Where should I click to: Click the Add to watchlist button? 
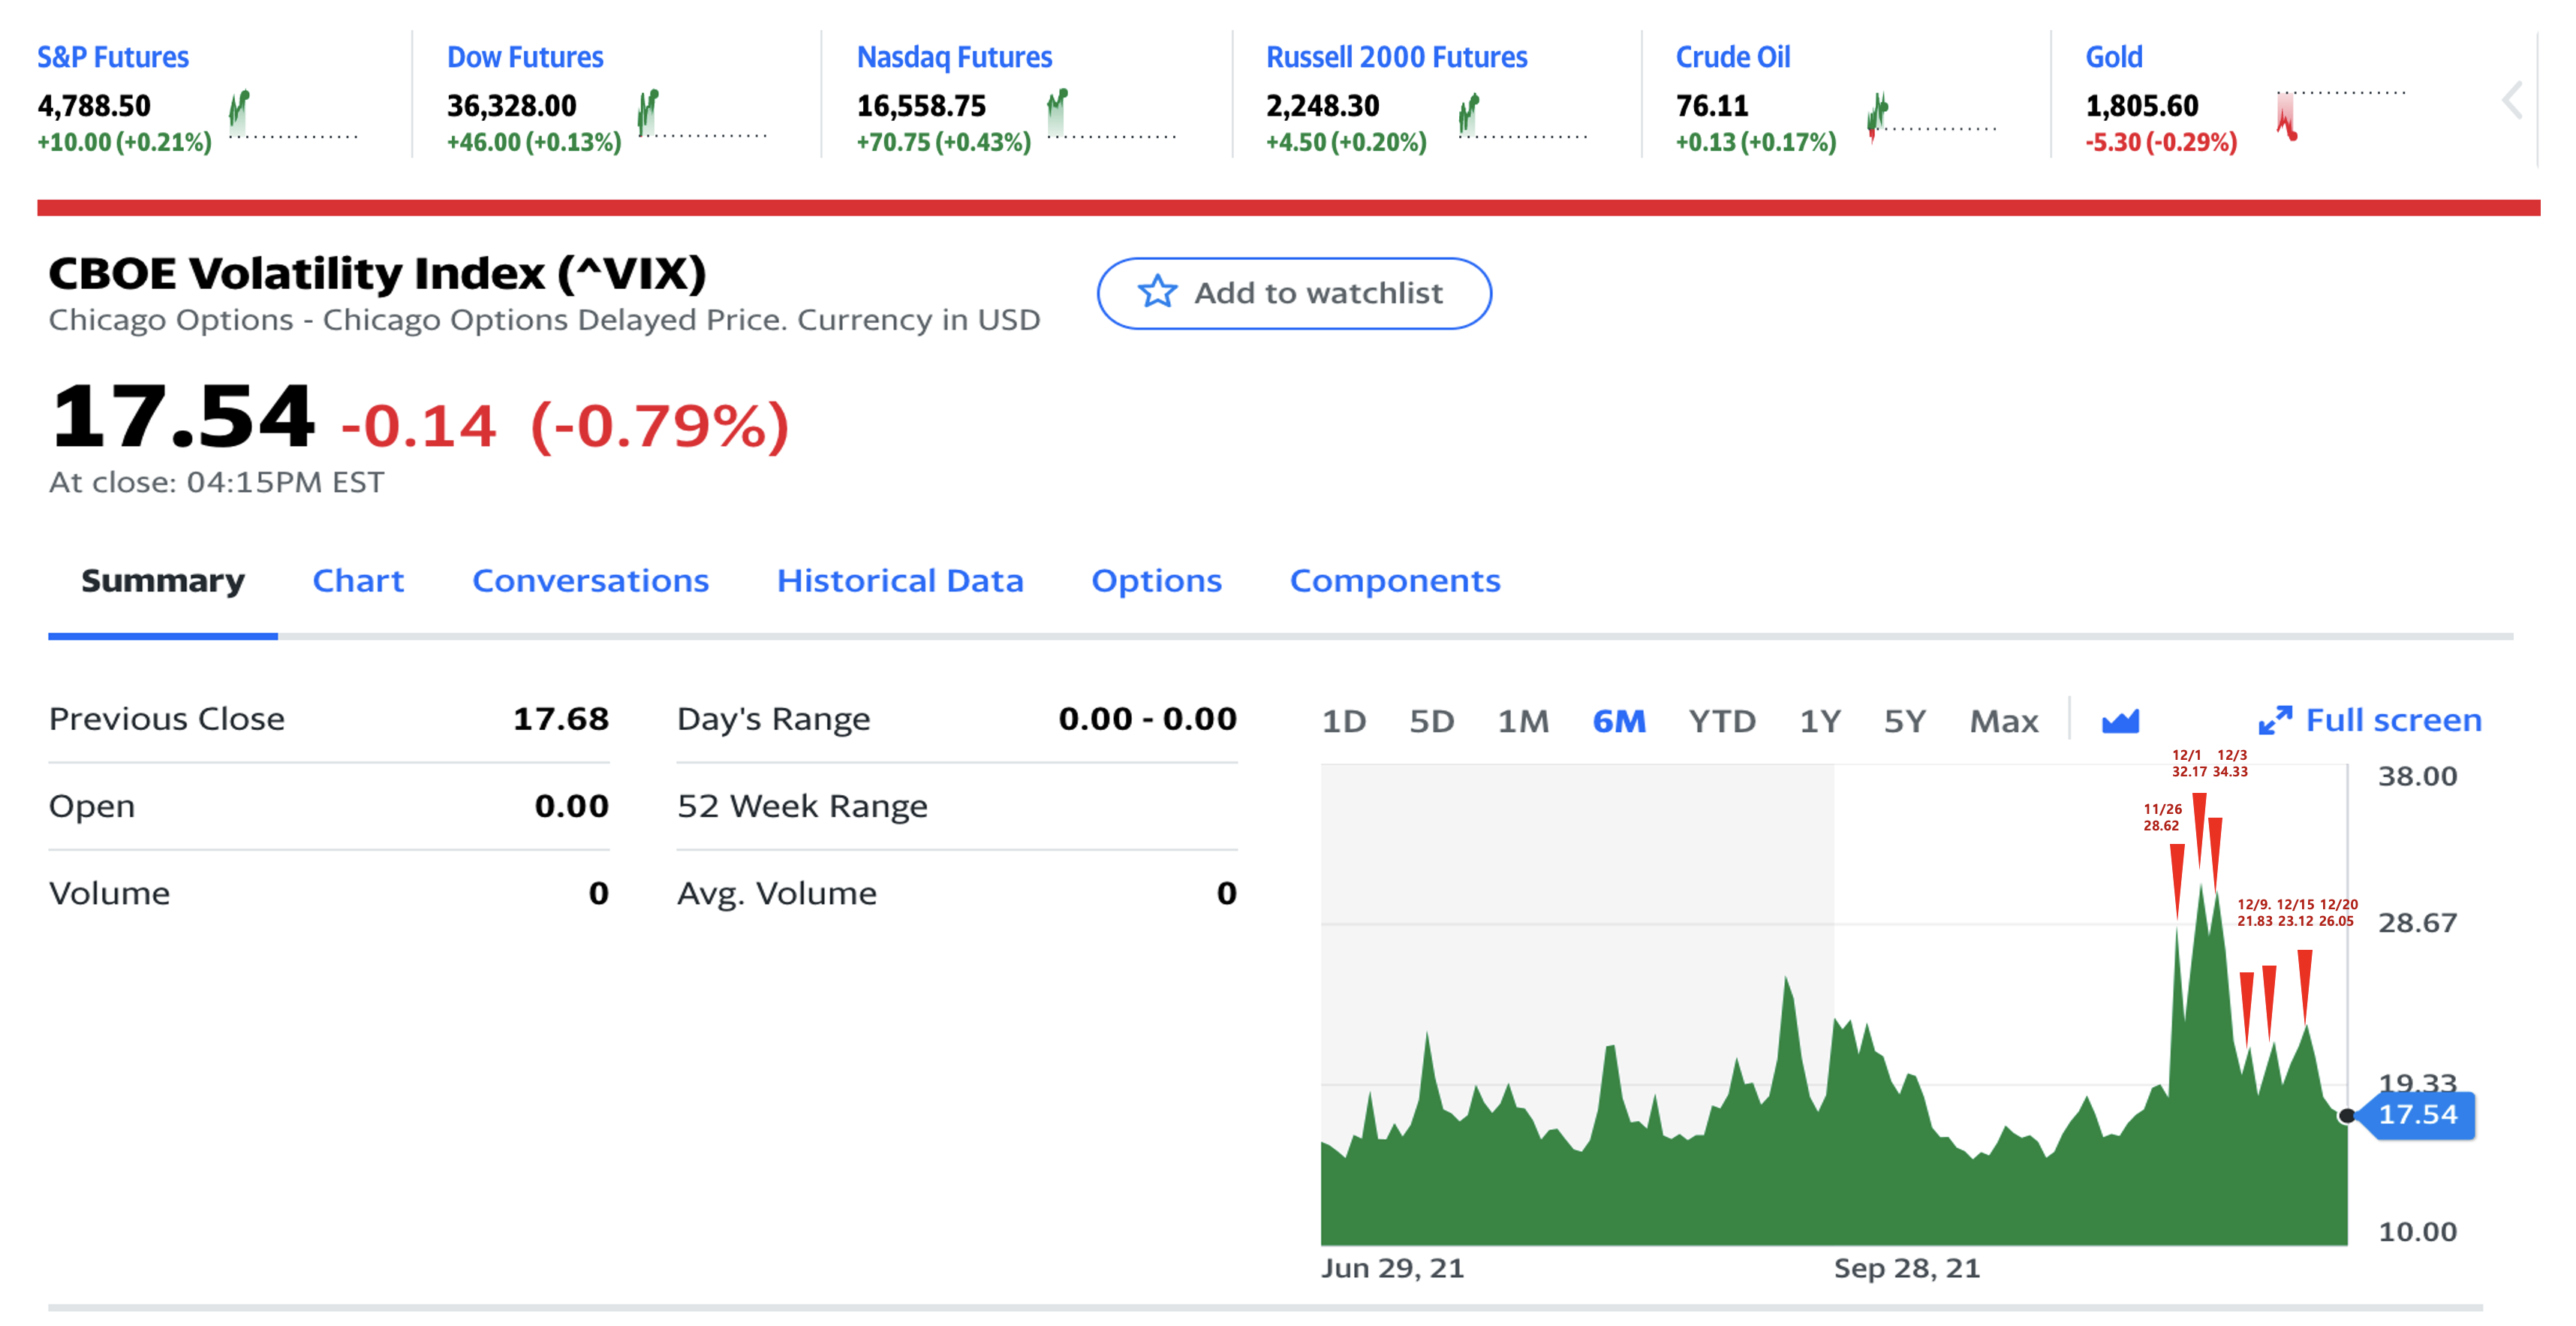click(x=1294, y=293)
